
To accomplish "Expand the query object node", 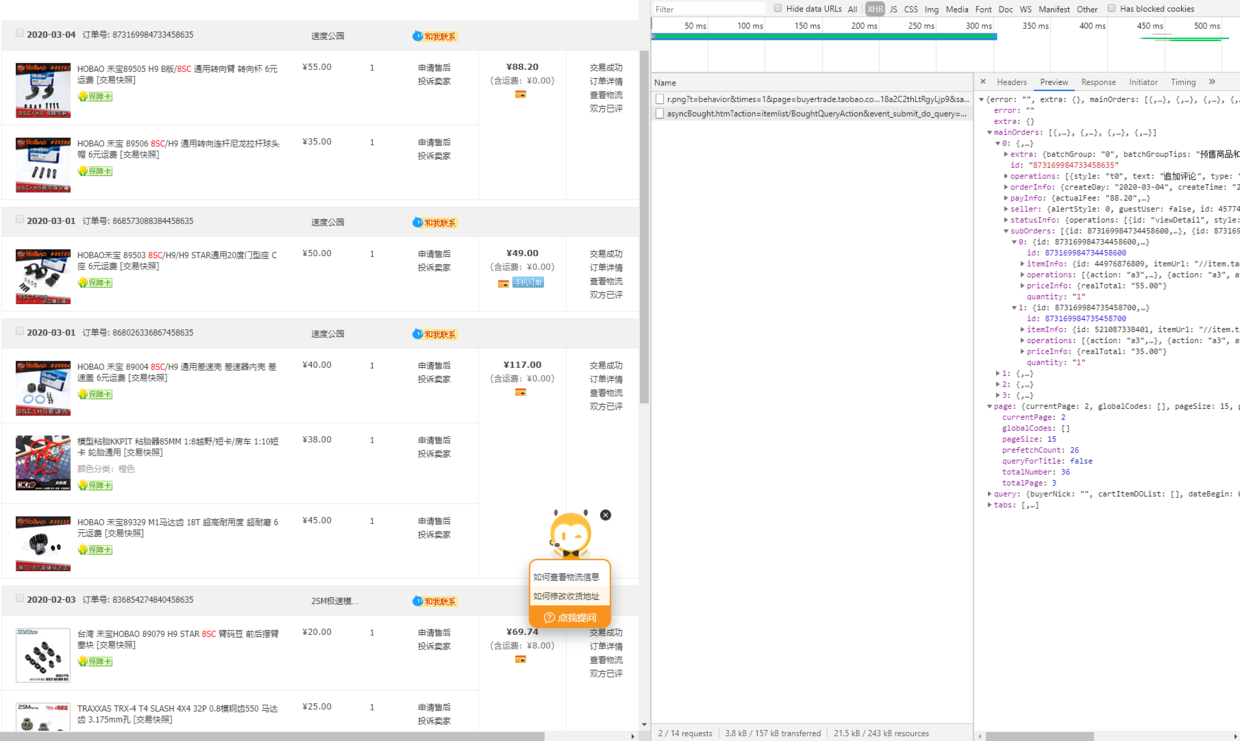I will pos(990,494).
